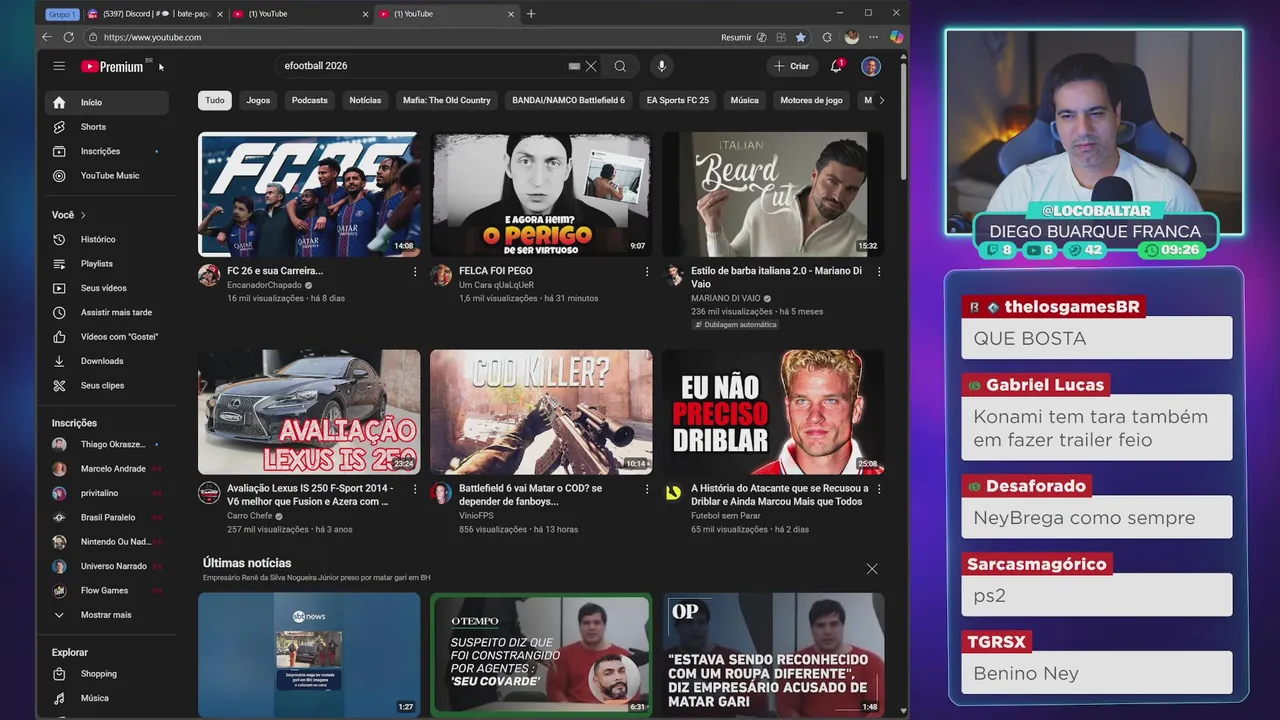Show more filter chips with right arrow
Image resolution: width=1280 pixels, height=720 pixels.
[881, 100]
